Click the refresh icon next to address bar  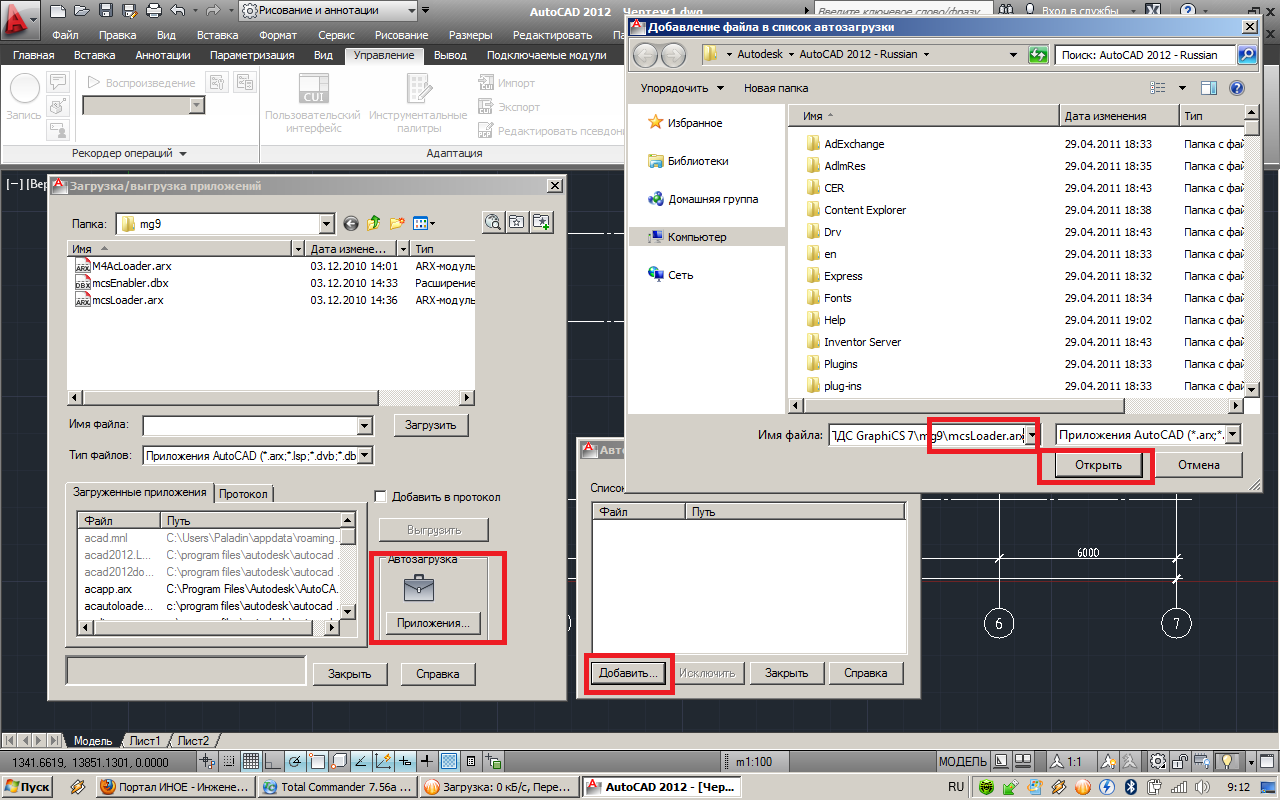point(1038,55)
